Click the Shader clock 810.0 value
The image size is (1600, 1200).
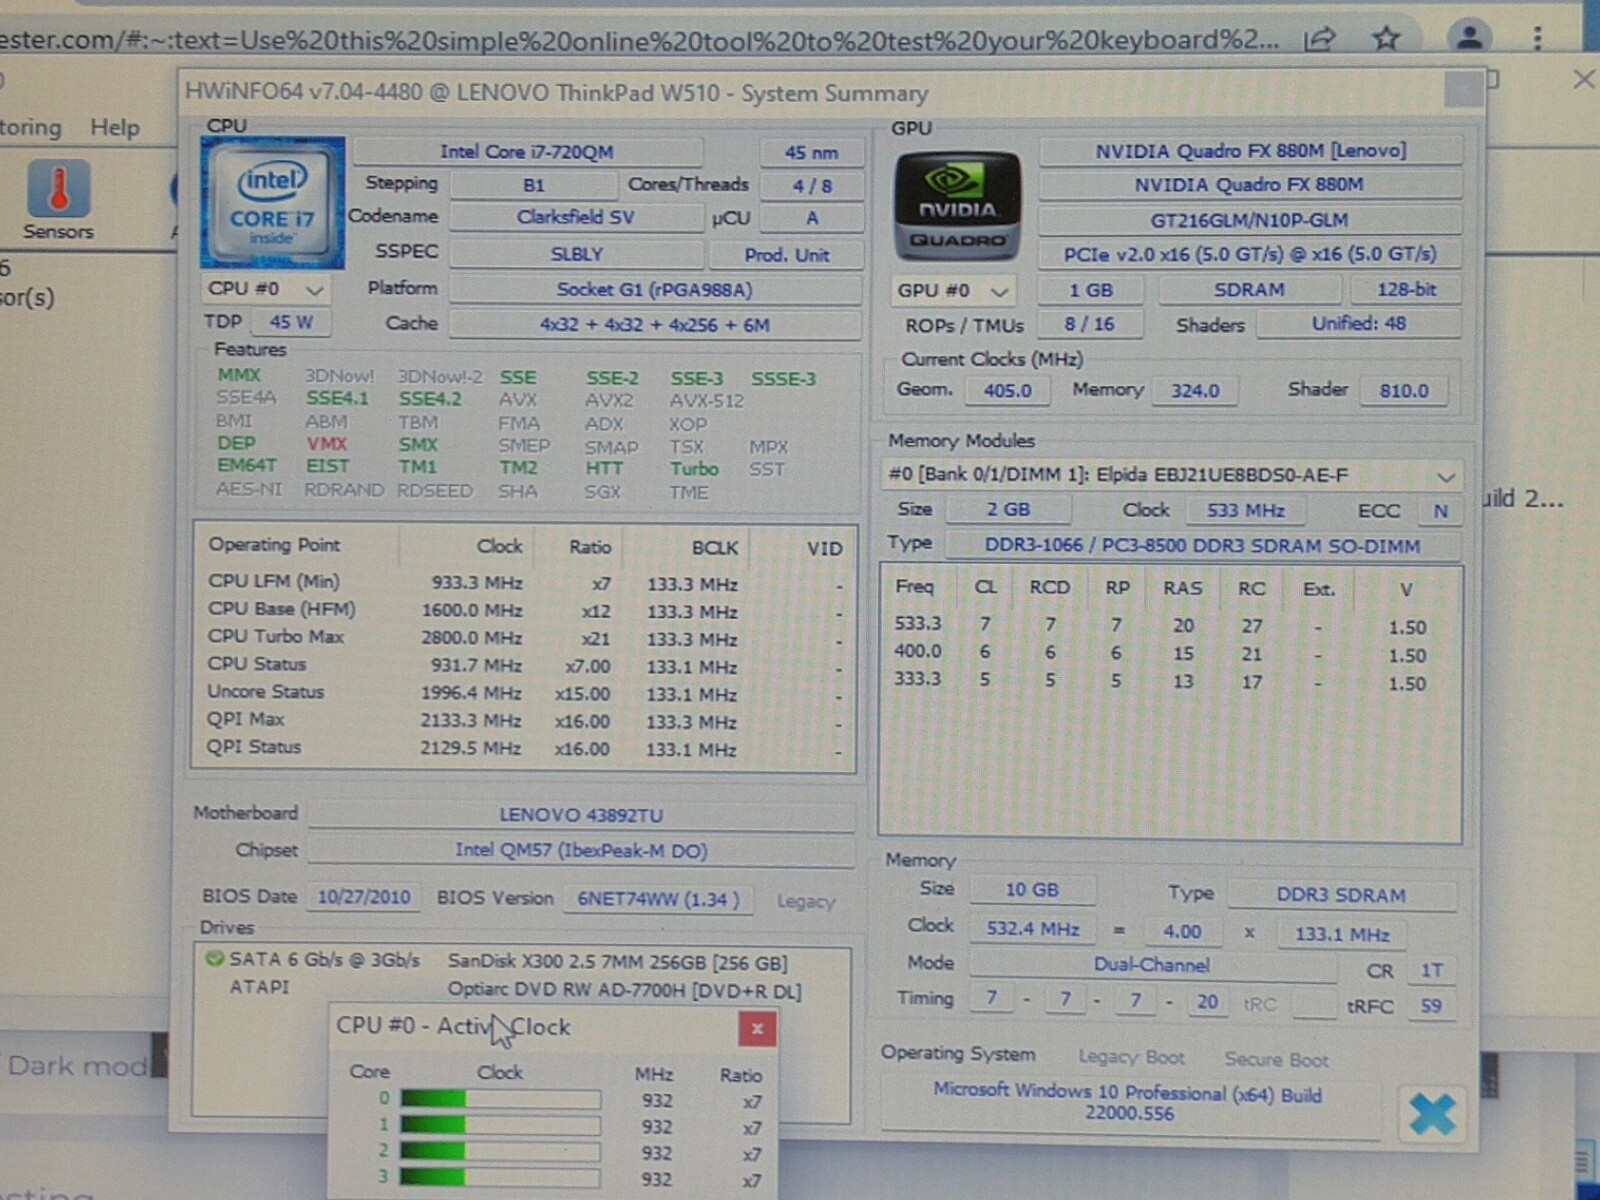(x=1404, y=390)
